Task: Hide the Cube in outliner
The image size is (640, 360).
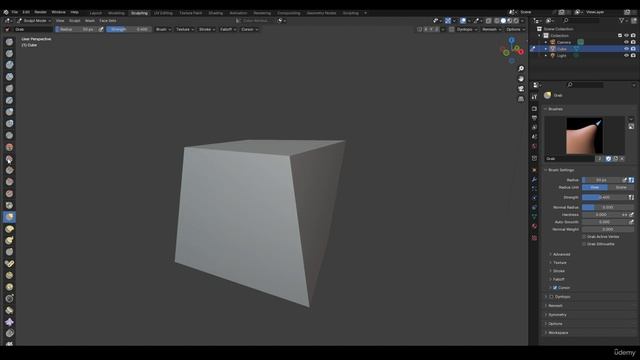Action: 626,49
